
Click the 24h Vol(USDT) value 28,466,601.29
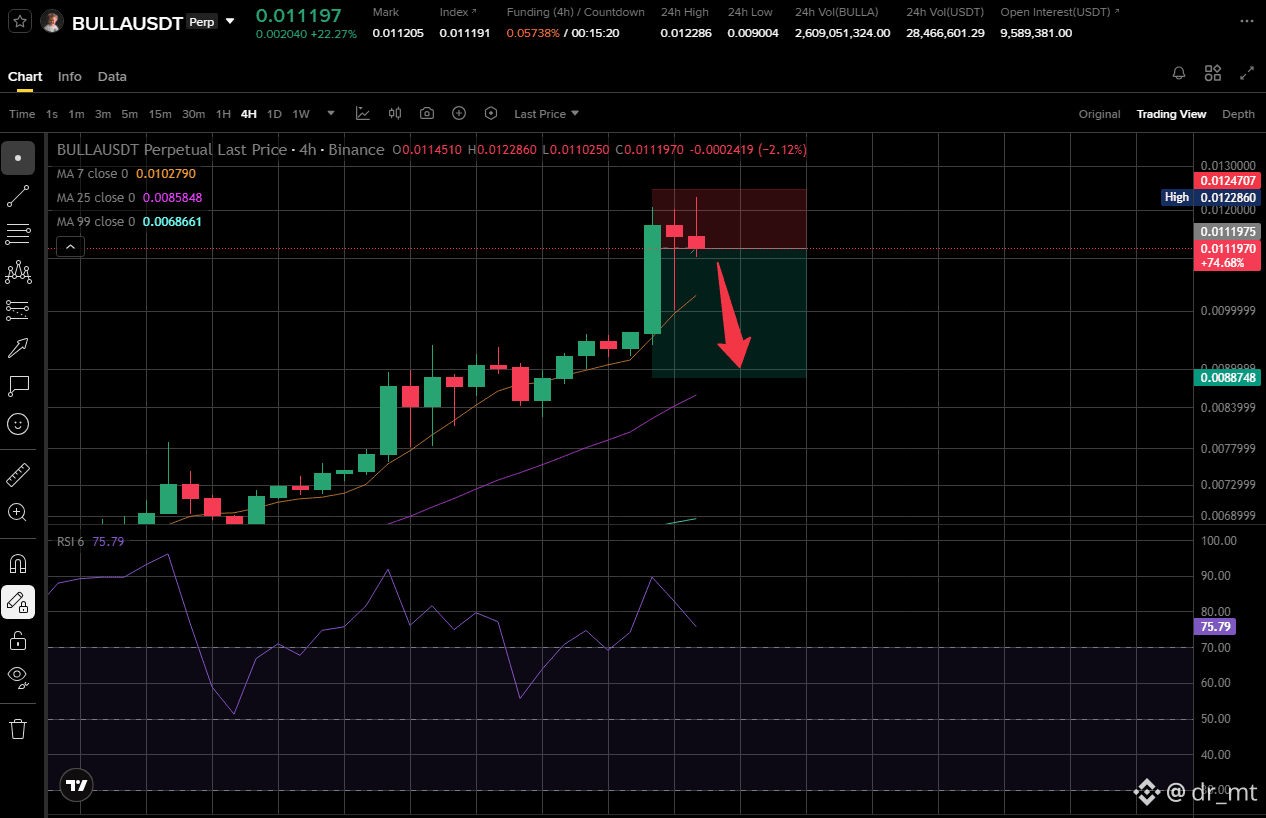945,33
